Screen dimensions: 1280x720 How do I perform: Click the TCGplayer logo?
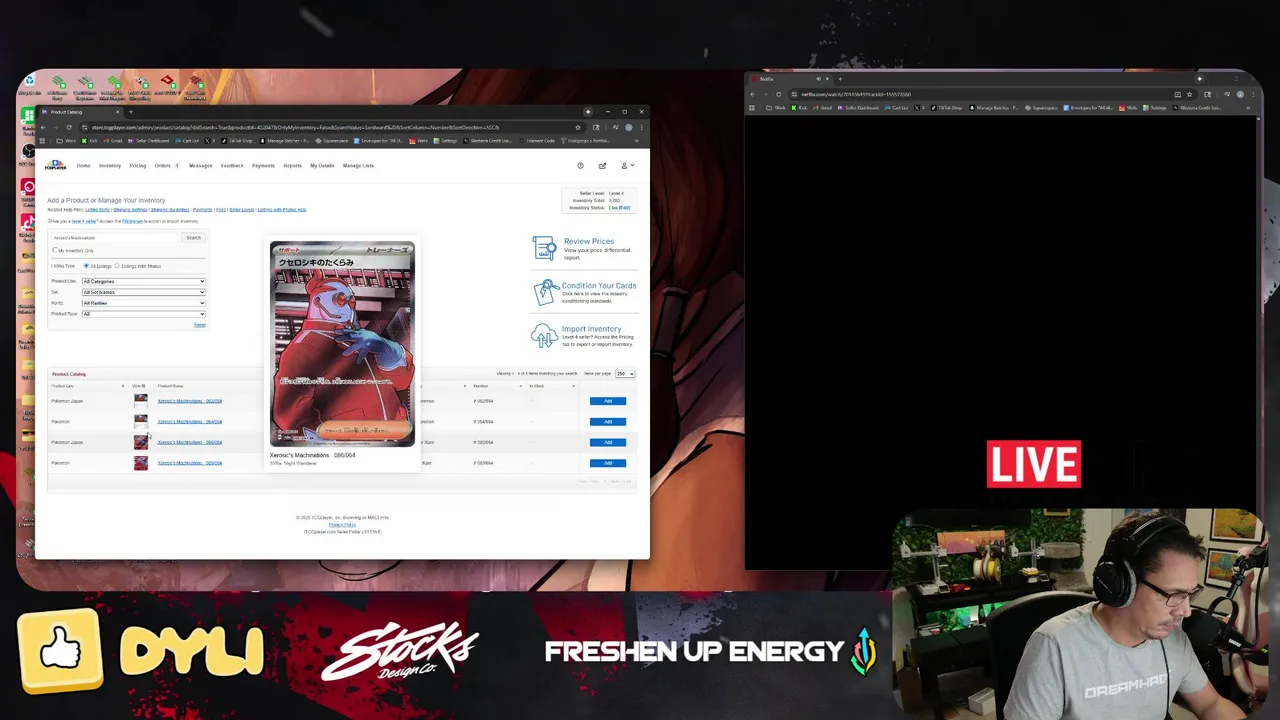click(55, 165)
